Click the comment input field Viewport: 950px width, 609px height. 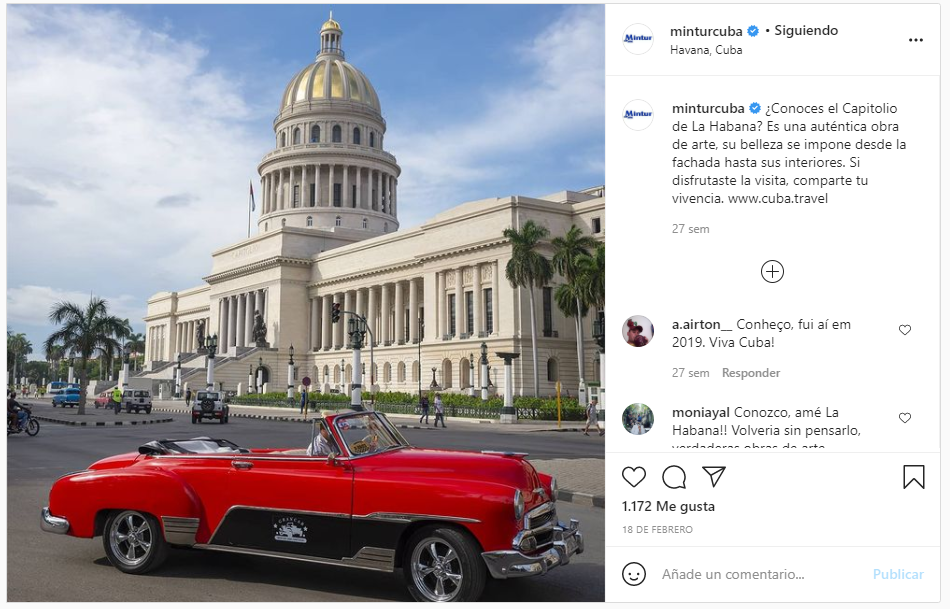pyautogui.click(x=762, y=574)
